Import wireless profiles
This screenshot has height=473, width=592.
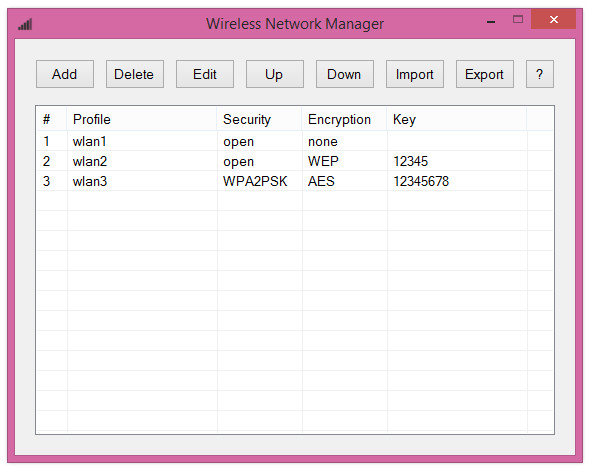tap(415, 74)
